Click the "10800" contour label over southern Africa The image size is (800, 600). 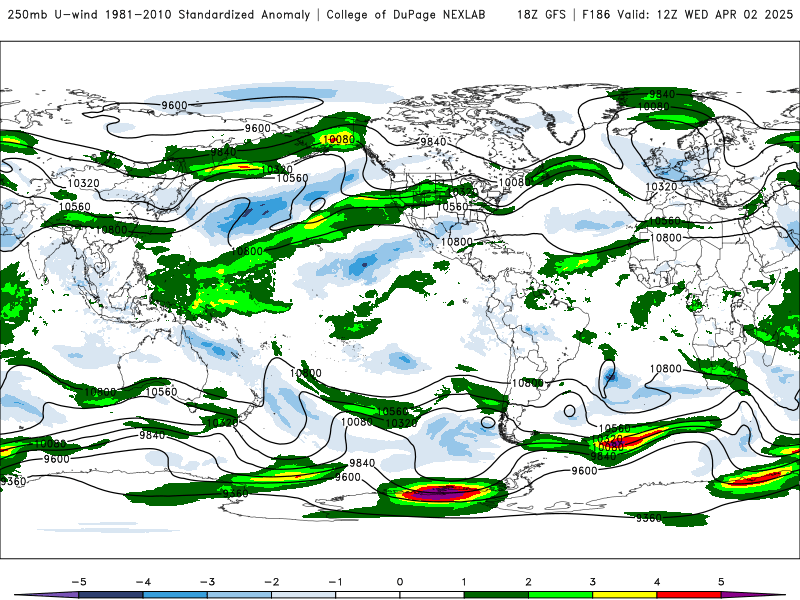click(x=665, y=368)
